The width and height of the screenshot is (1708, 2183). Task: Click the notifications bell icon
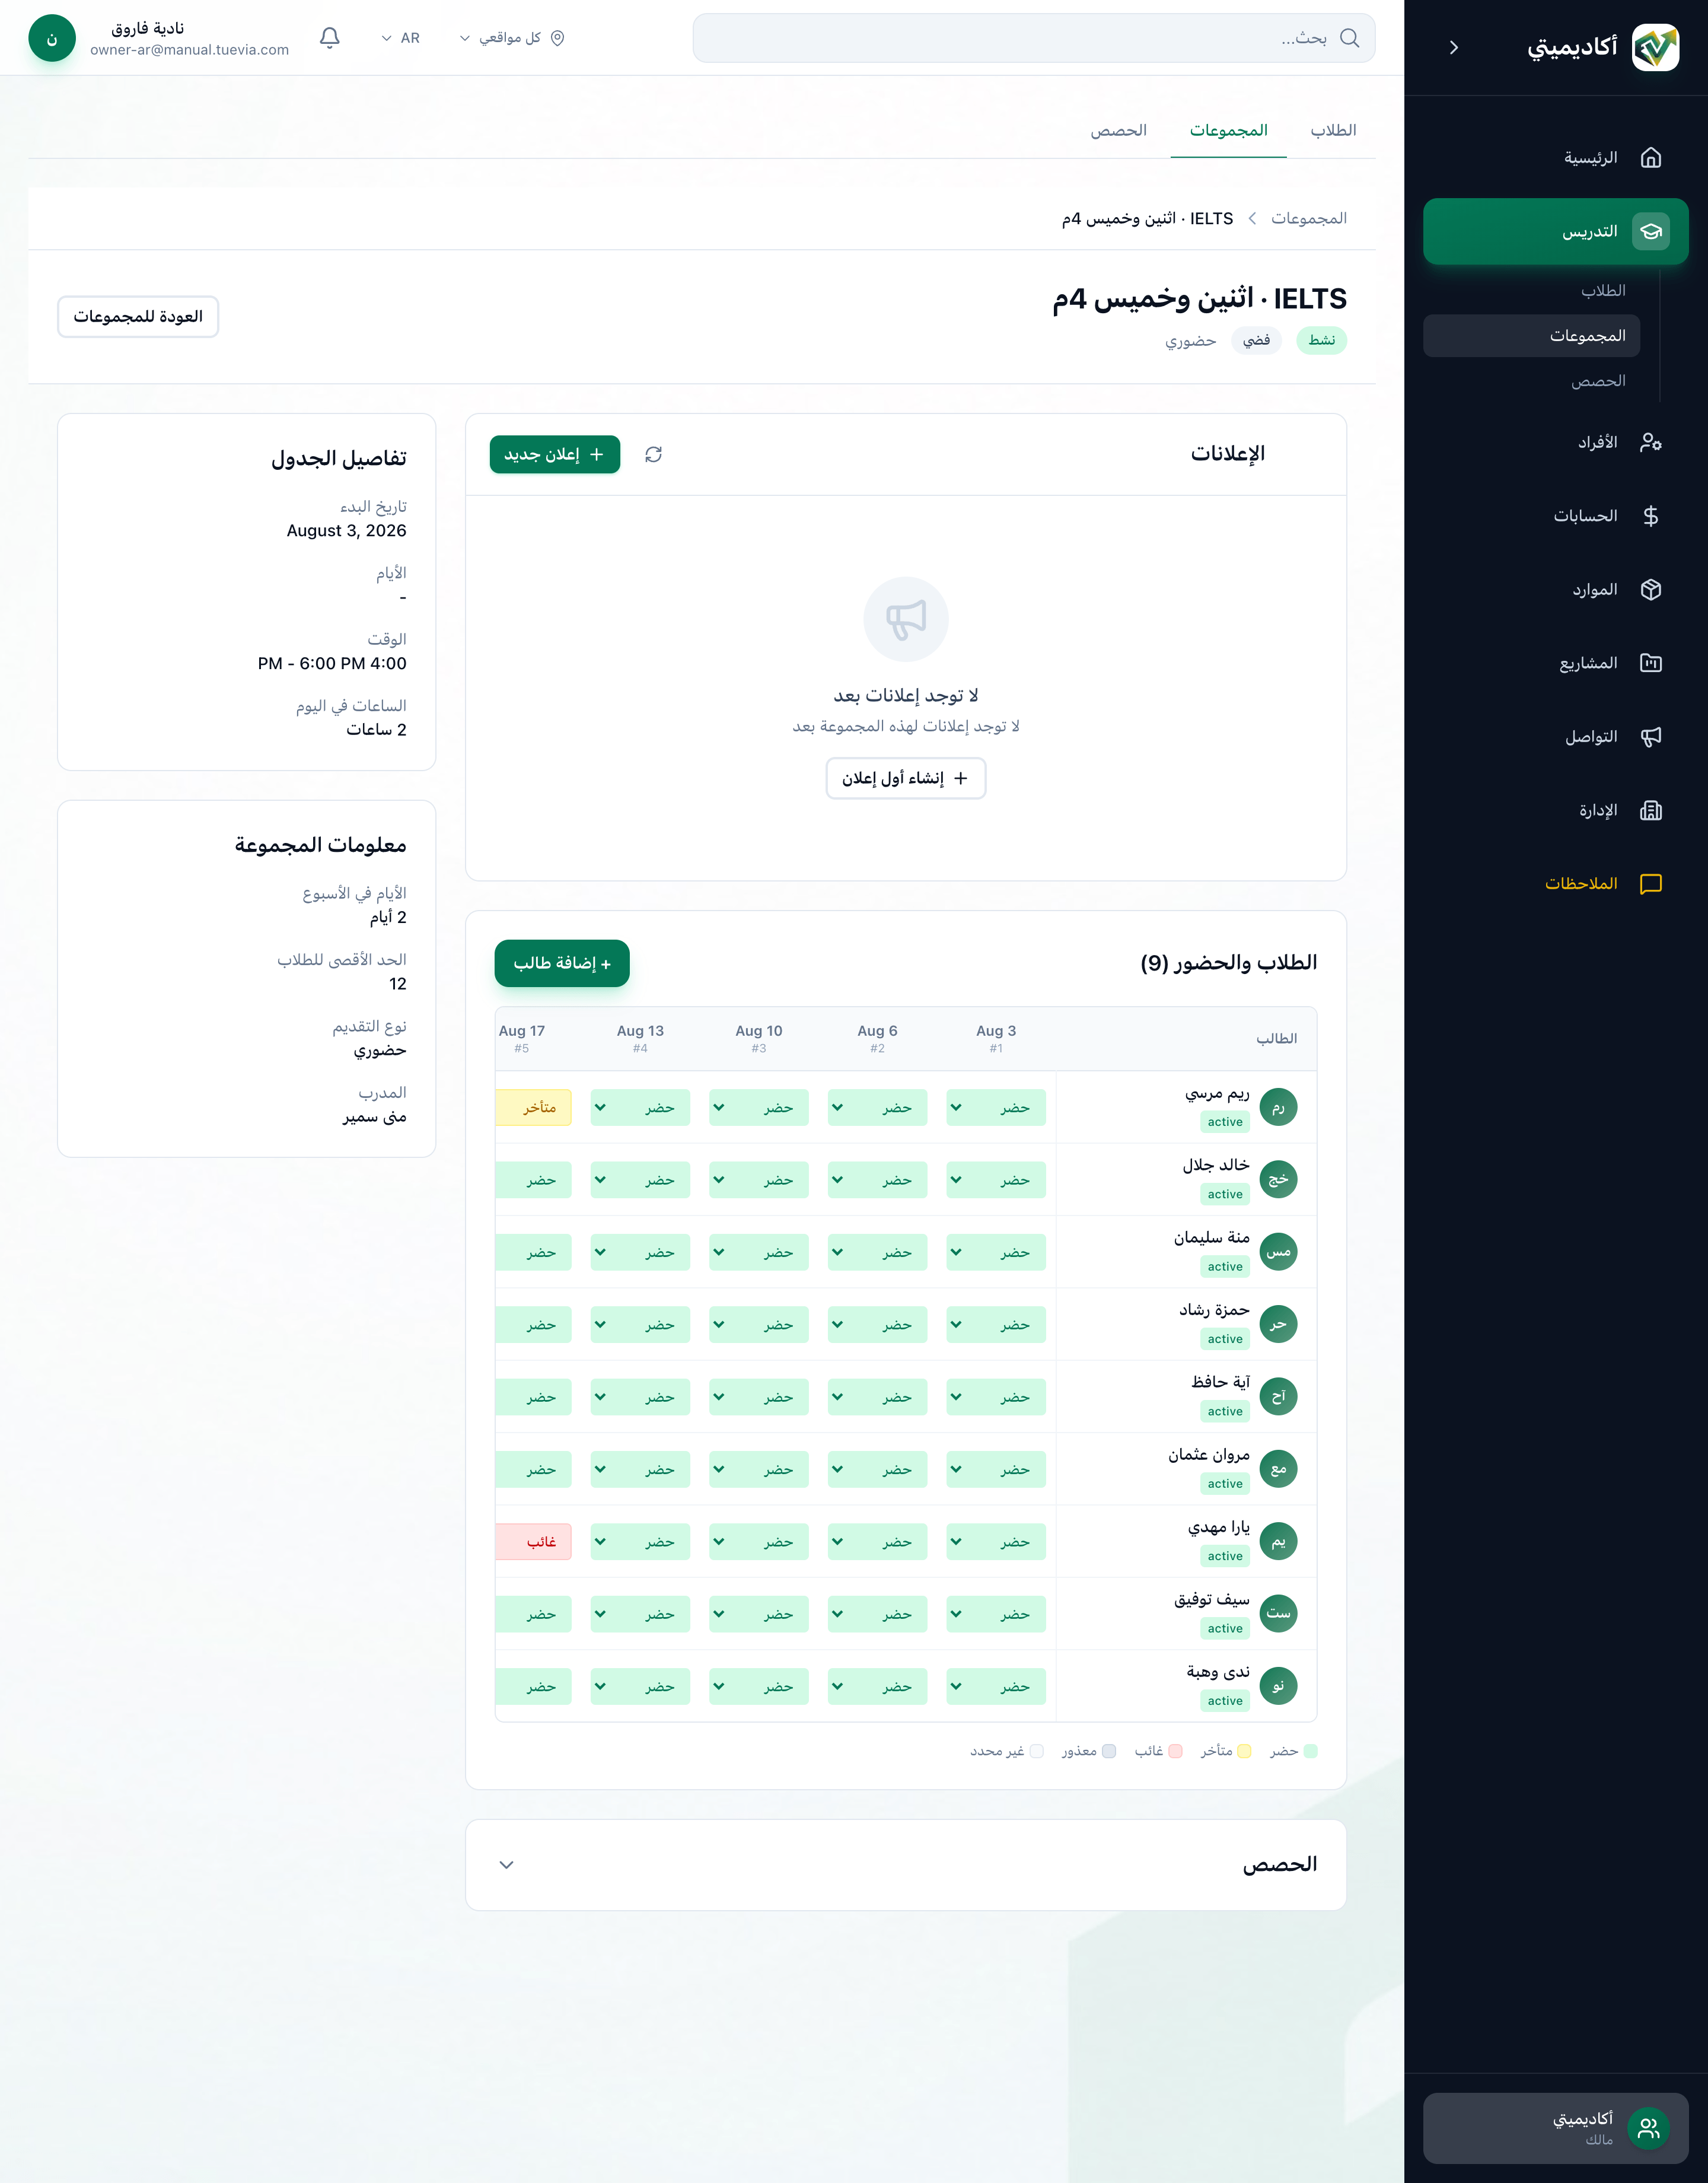pos(330,38)
